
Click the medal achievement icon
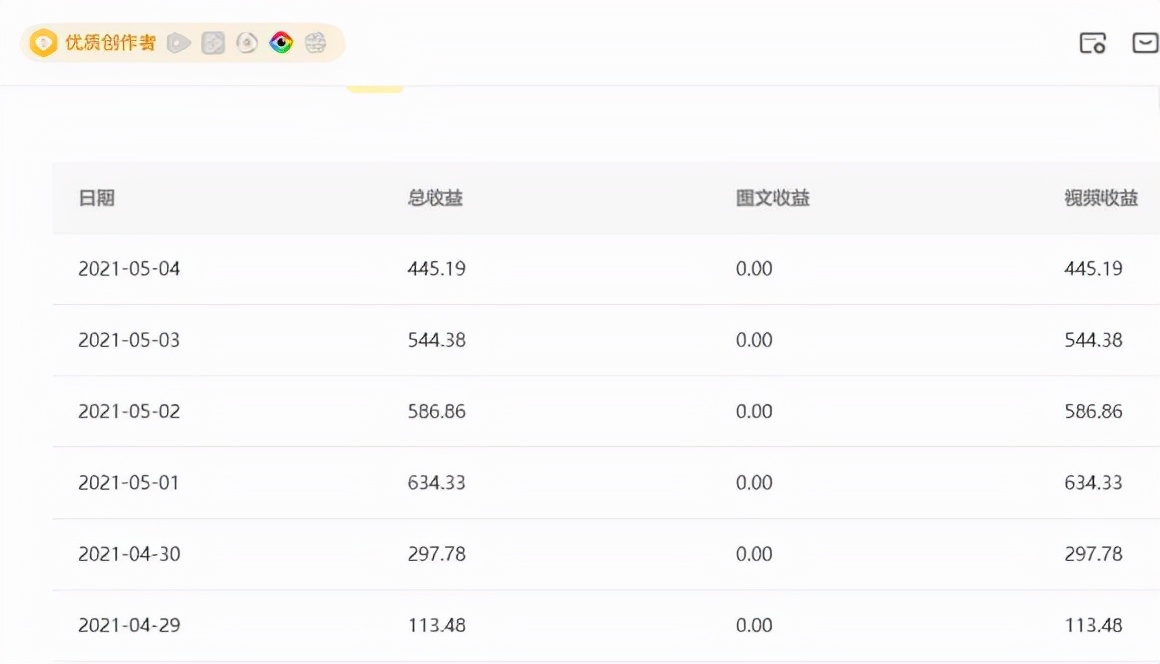[x=246, y=43]
